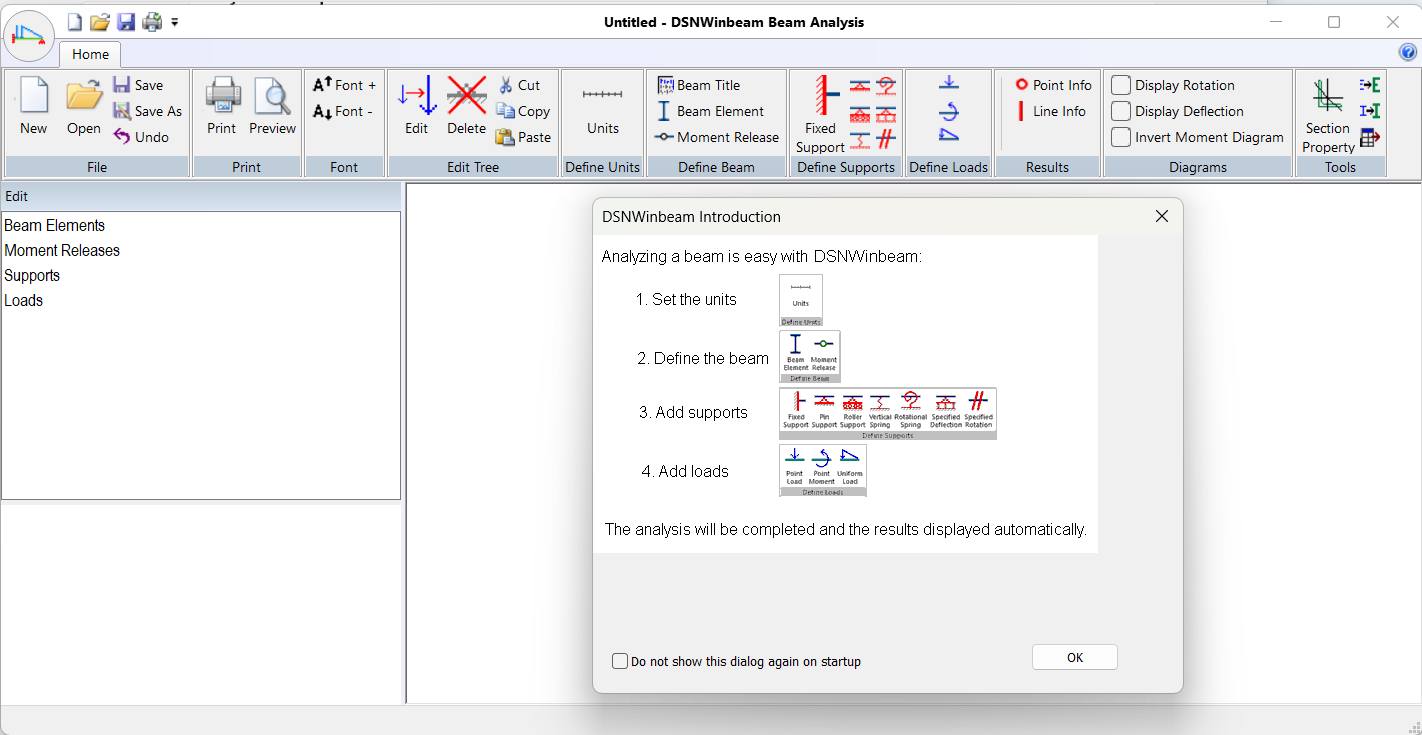Viewport: 1422px width, 735px height.
Task: Add a uniform load to the beam
Action: pyautogui.click(x=949, y=136)
